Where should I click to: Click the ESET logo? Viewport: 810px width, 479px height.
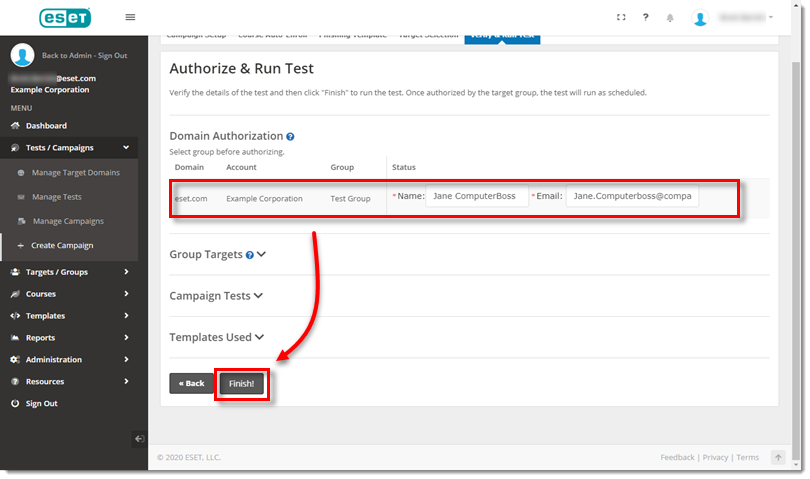pyautogui.click(x=64, y=18)
